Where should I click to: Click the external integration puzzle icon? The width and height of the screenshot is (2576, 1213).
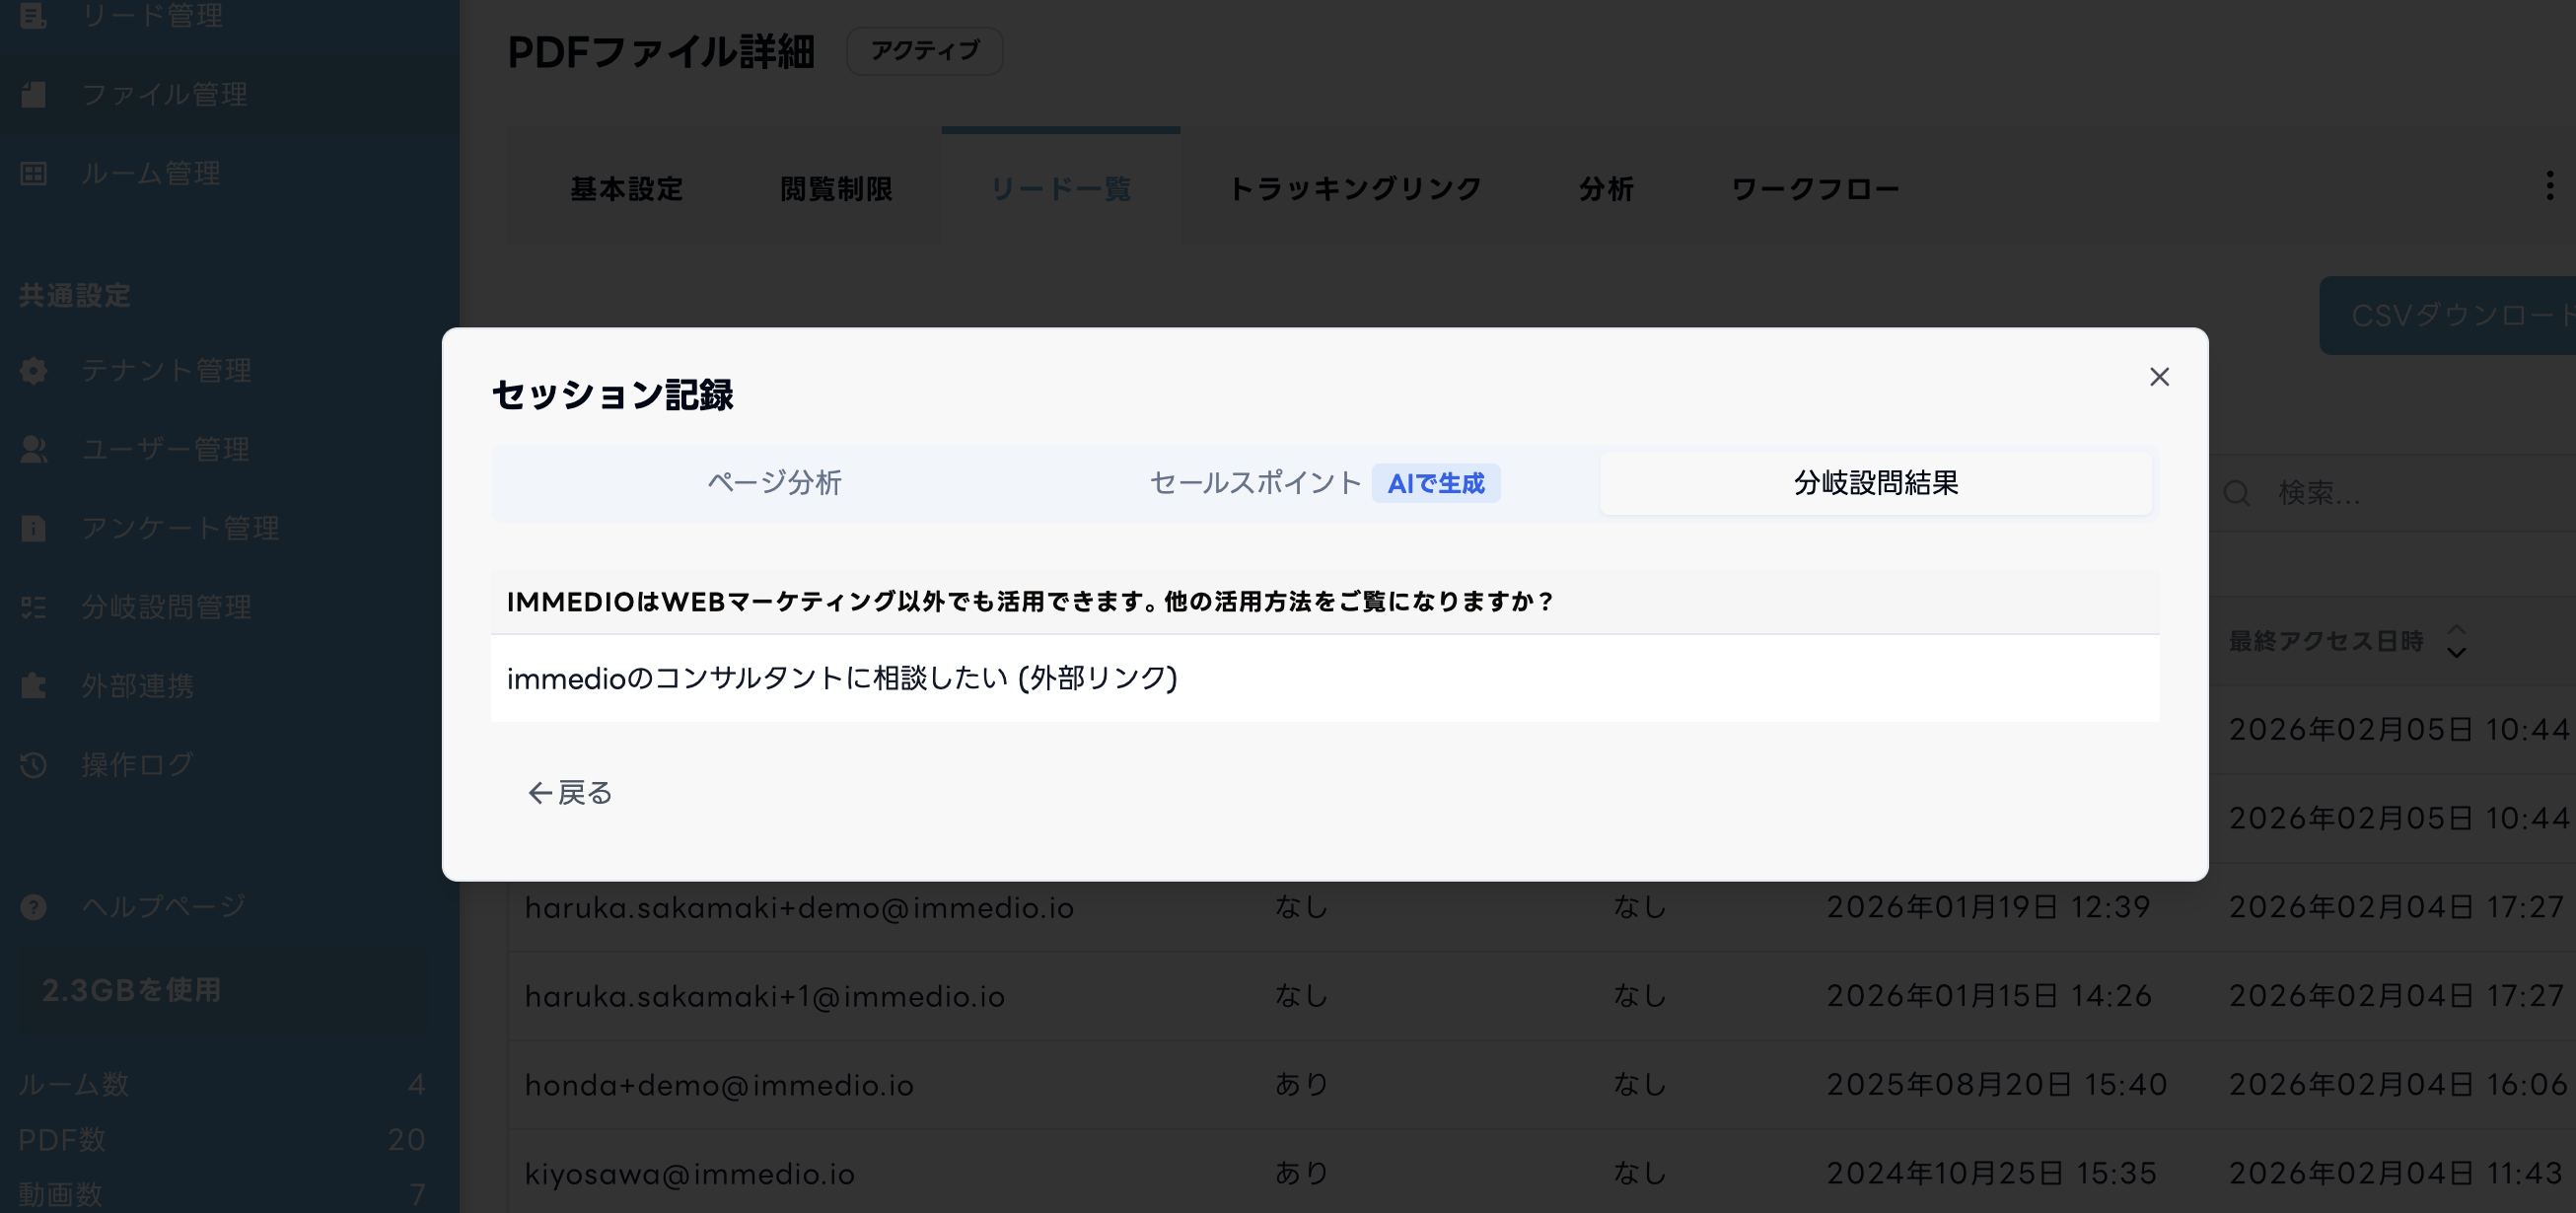[x=33, y=686]
